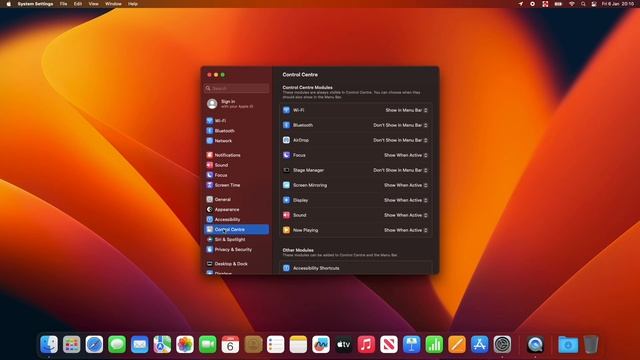
Task: Open Numbers from the Dock
Action: [x=434, y=344]
